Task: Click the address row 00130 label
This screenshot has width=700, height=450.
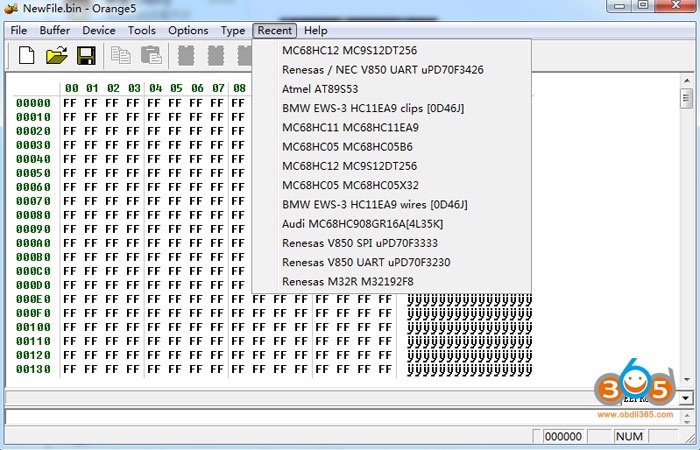Action: (33, 369)
